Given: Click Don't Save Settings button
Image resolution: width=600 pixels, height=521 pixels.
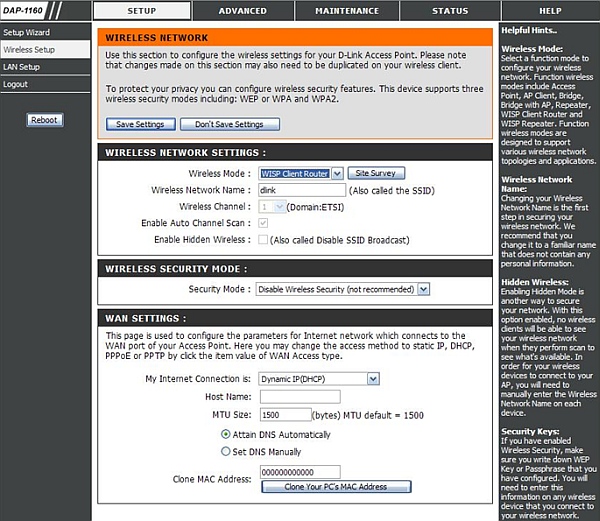Looking at the screenshot, I should tap(229, 124).
